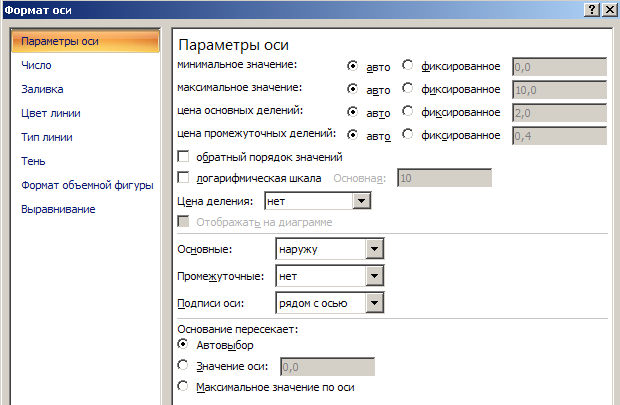This screenshot has height=405, width=620.
Task: Click the minimum value field showing 0,0
Action: 560,67
